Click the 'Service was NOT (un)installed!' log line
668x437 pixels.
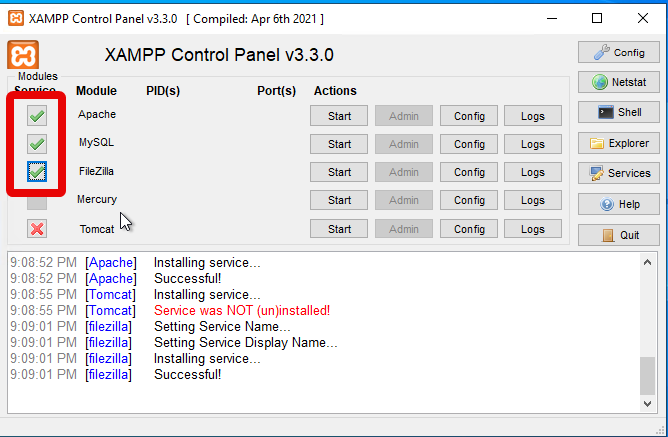[x=242, y=310]
